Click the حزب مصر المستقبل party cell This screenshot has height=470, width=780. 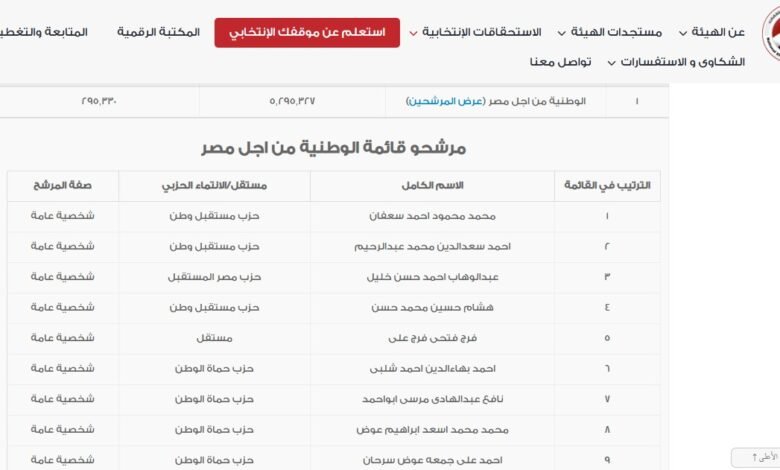click(214, 277)
